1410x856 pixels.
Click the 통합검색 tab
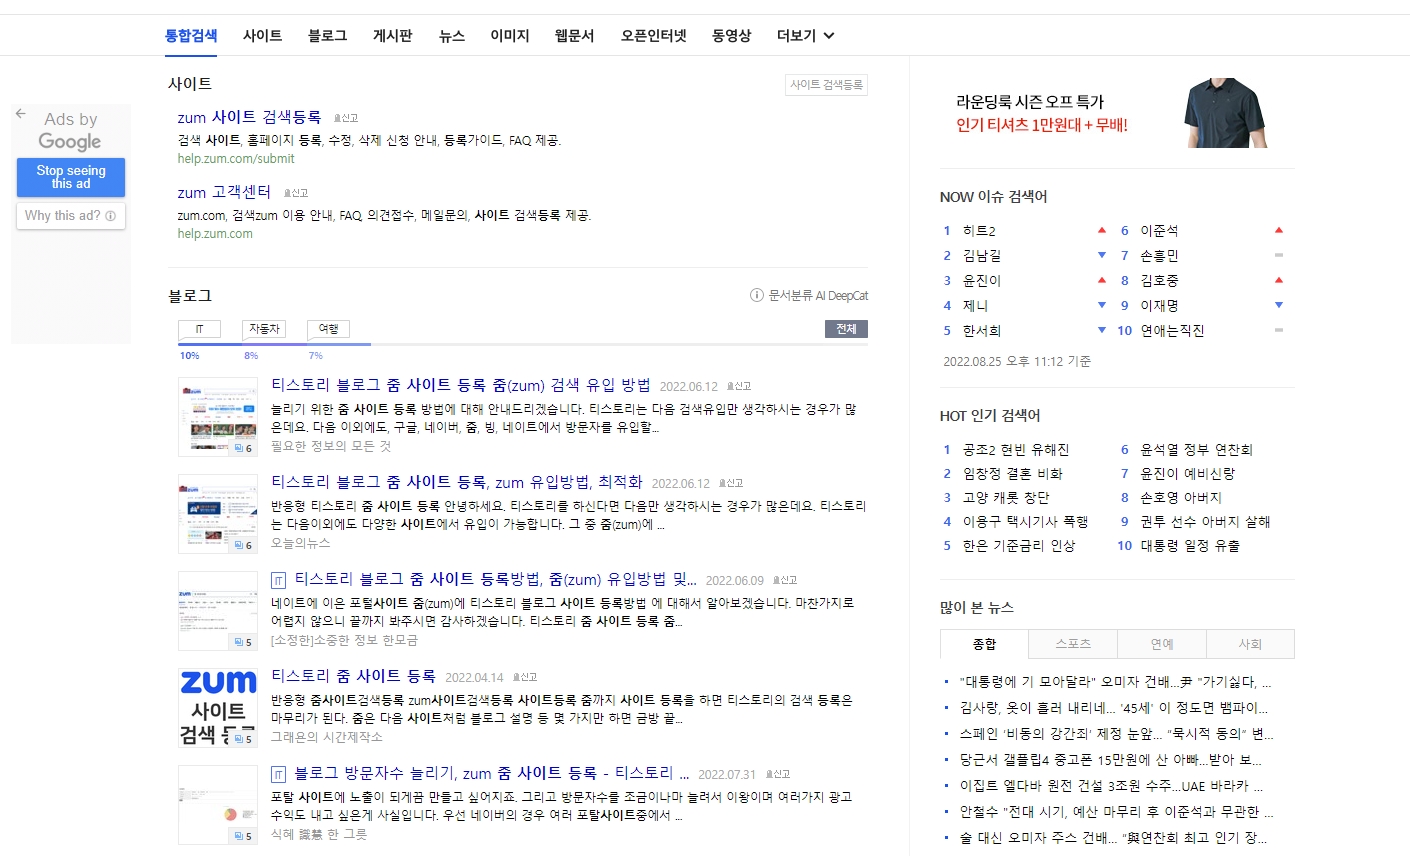click(191, 36)
